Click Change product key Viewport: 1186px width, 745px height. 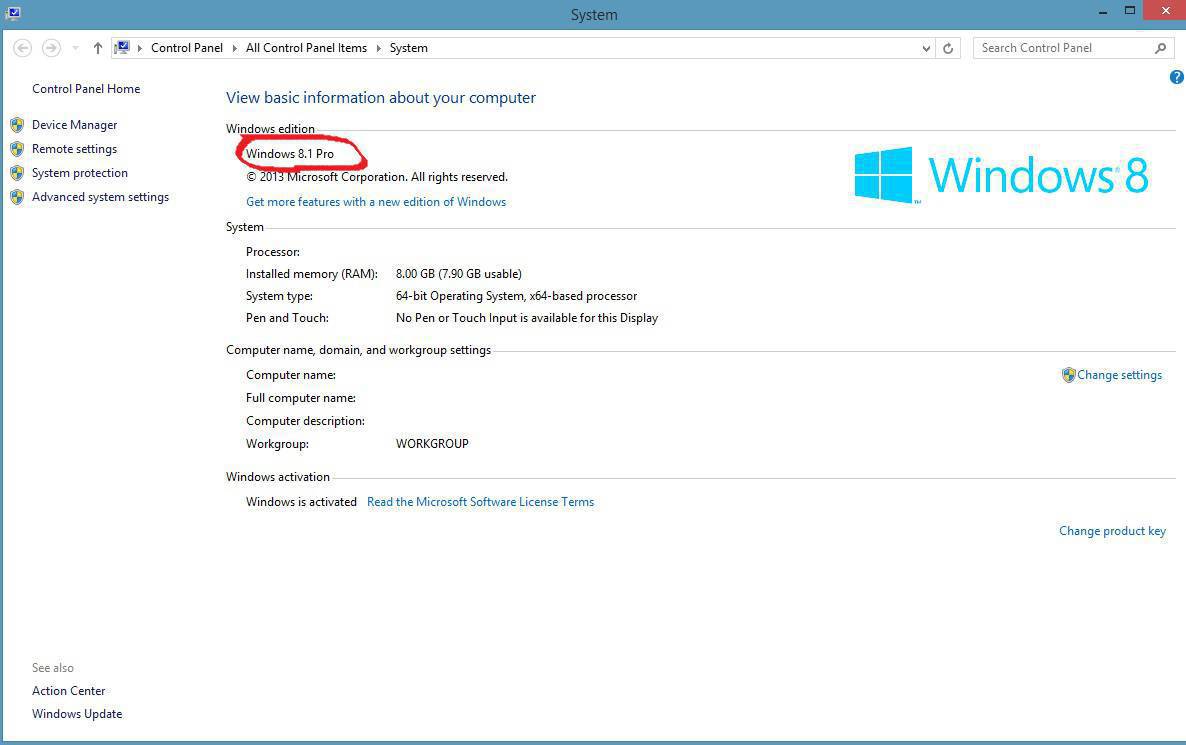pos(1113,531)
